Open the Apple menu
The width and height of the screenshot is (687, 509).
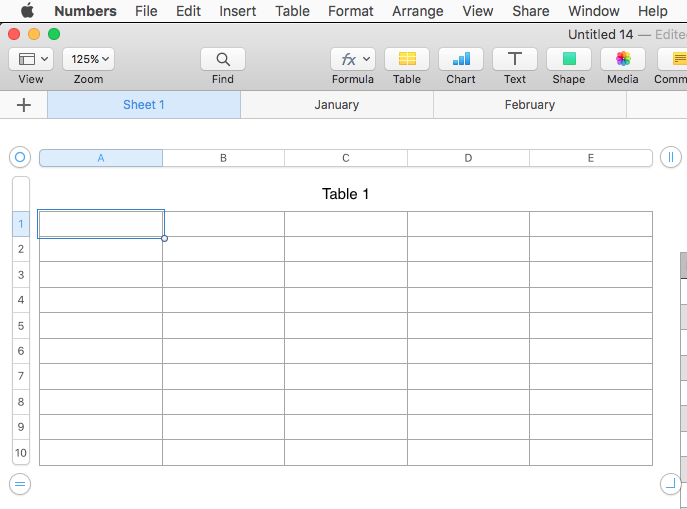click(x=27, y=11)
